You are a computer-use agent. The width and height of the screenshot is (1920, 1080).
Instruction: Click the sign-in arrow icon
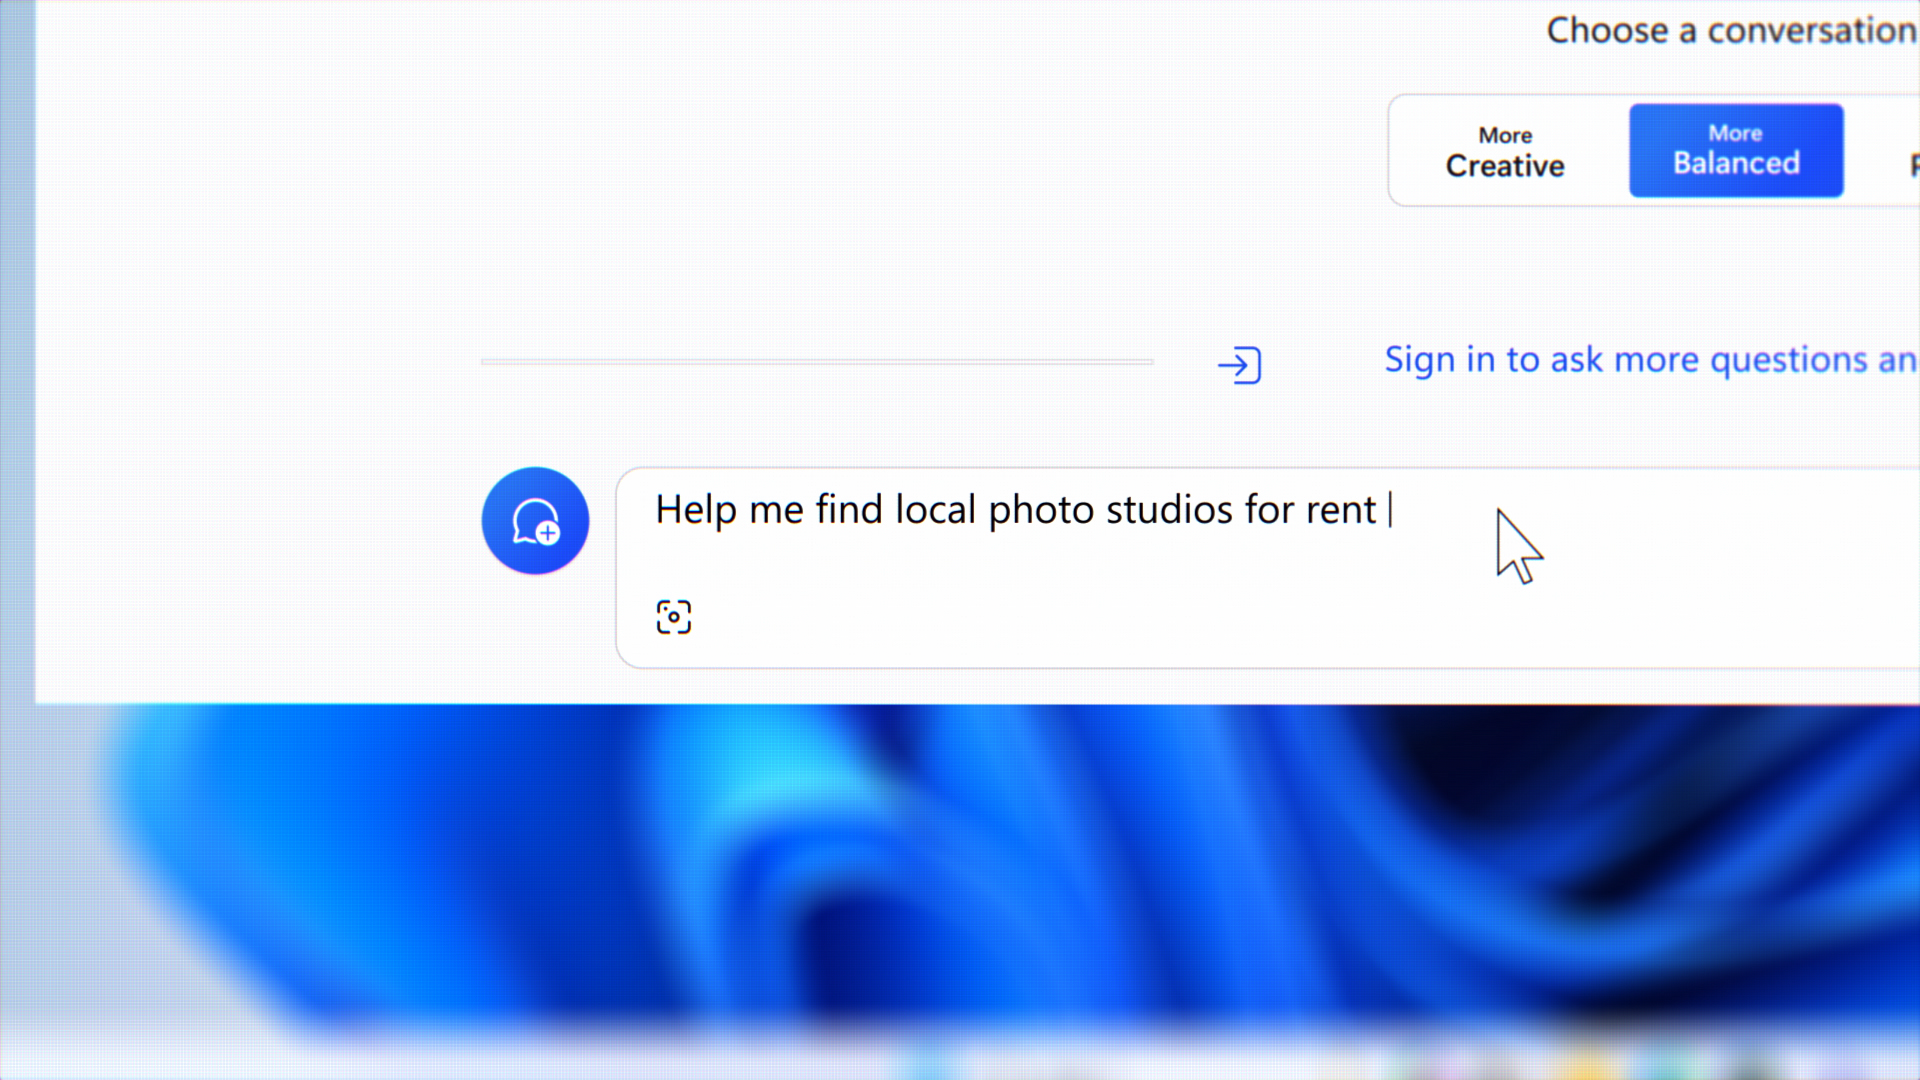coord(1240,365)
